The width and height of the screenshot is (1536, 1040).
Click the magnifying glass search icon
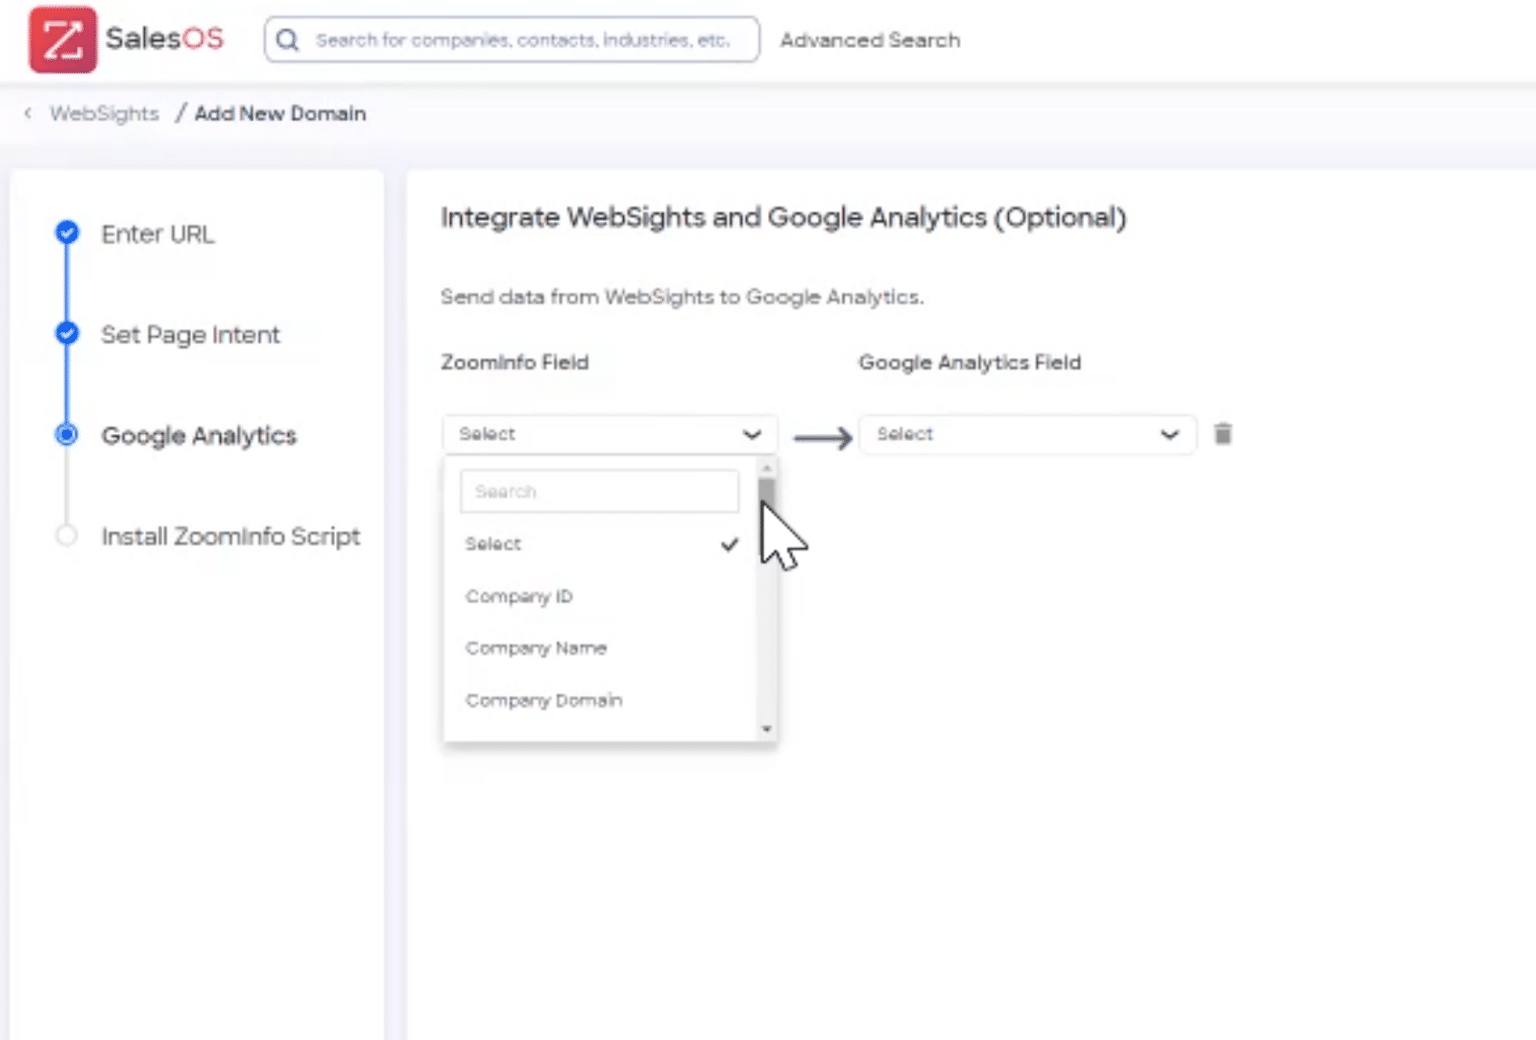tap(289, 40)
